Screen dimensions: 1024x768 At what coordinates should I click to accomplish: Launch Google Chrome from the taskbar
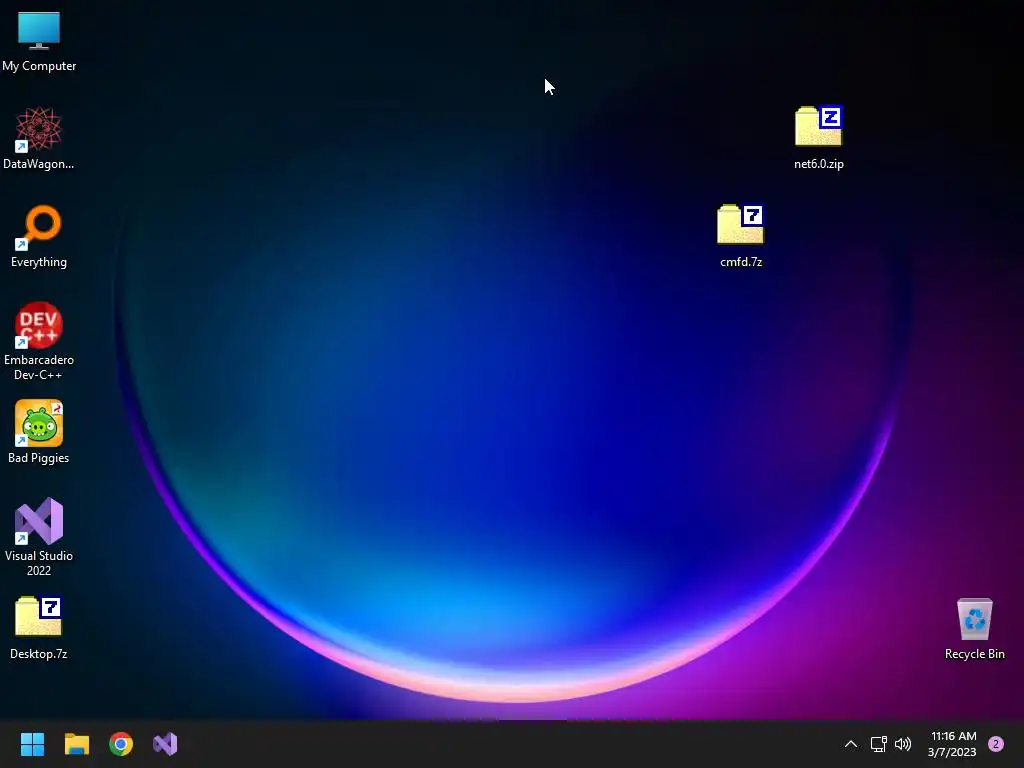(121, 744)
